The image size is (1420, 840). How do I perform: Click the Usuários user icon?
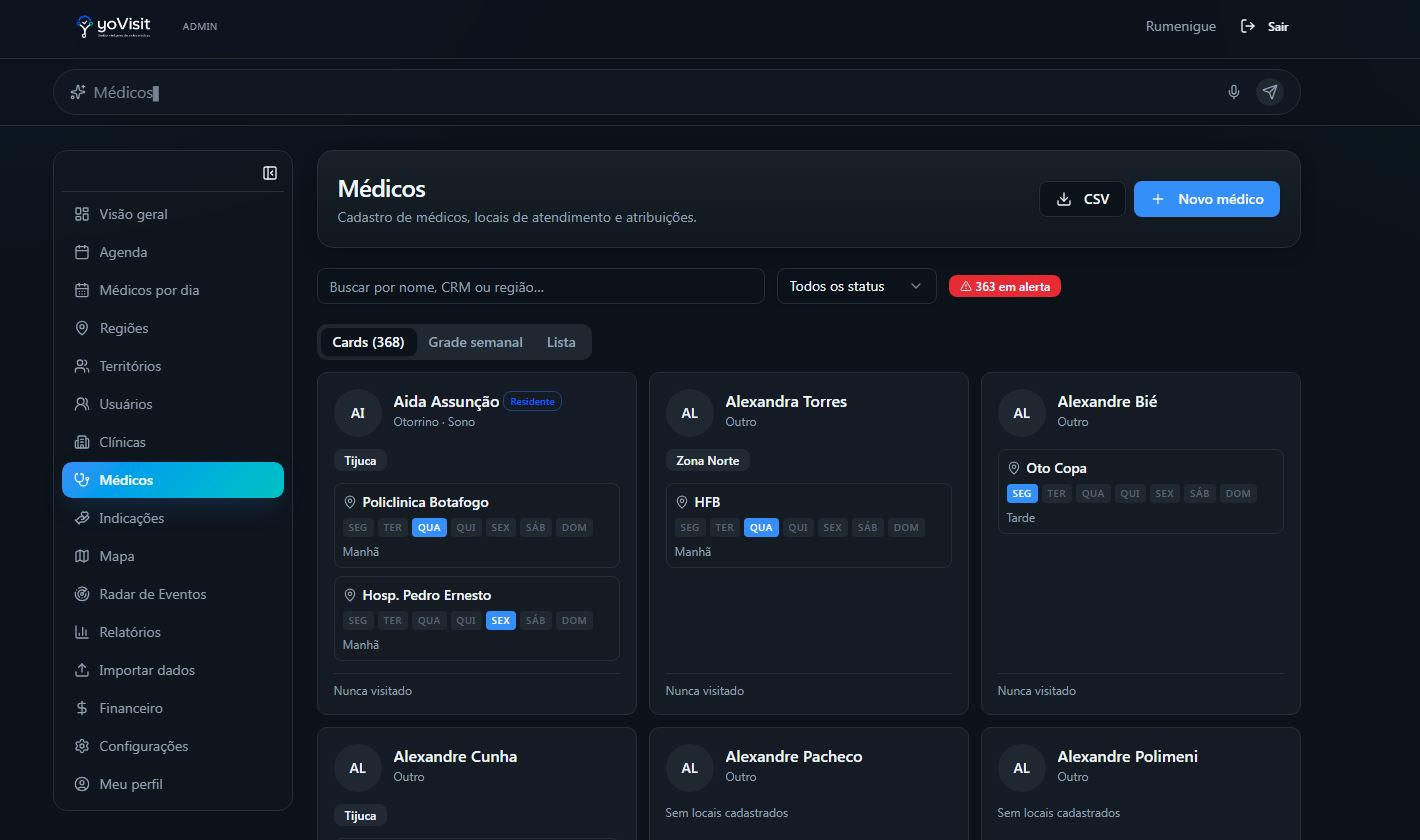82,404
